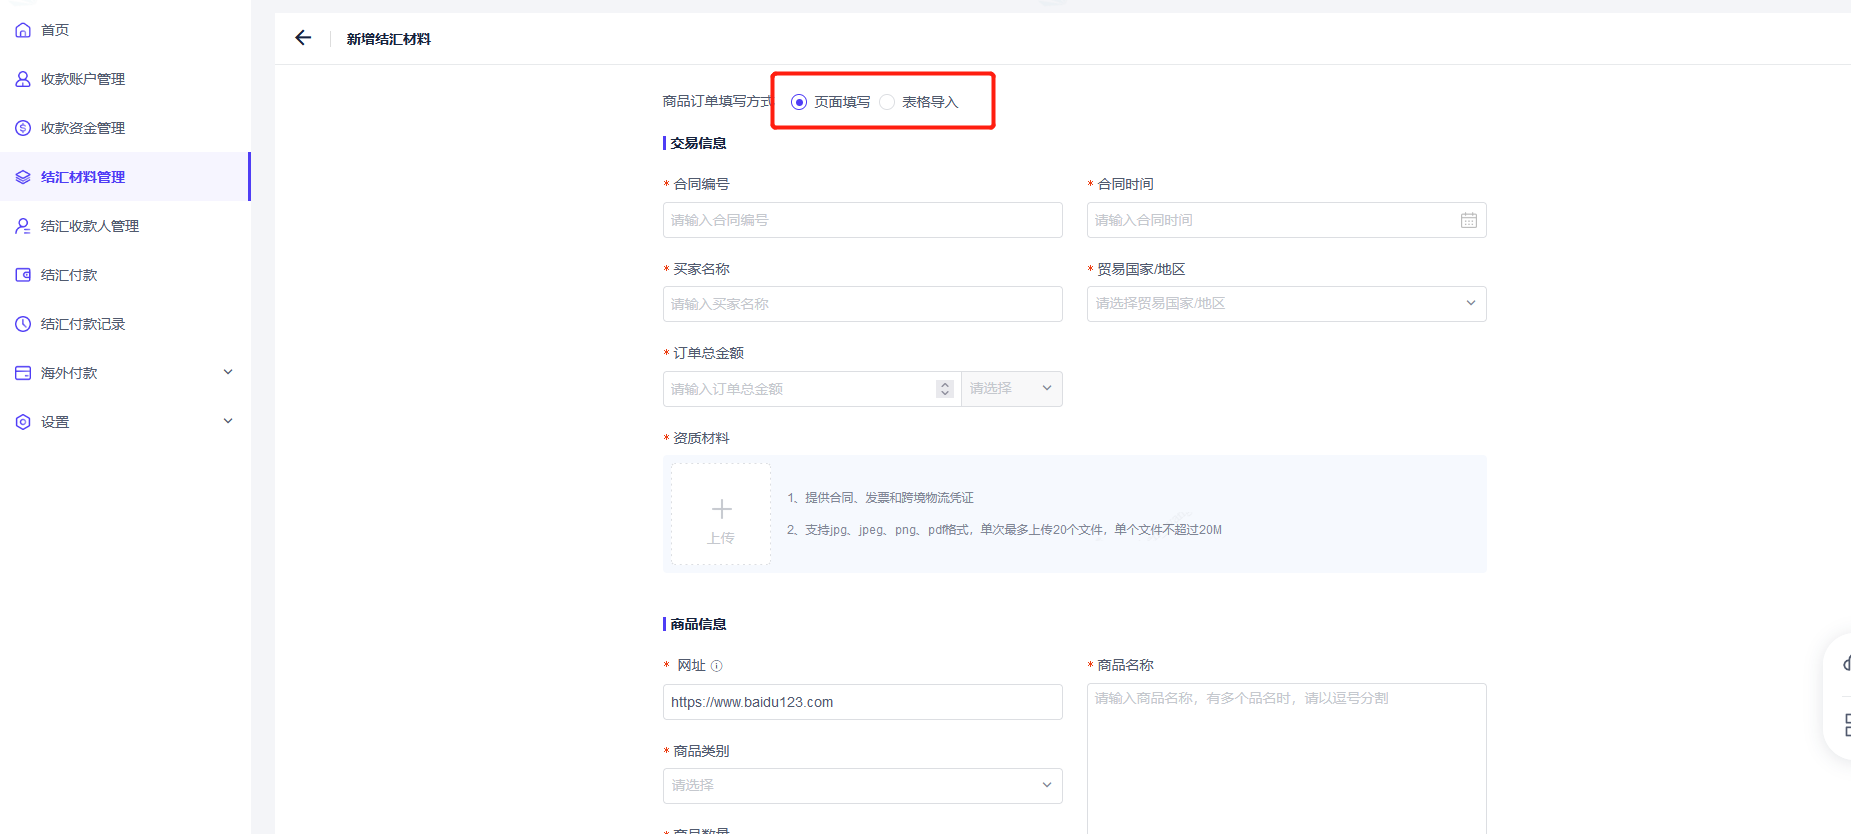This screenshot has height=834, width=1851.
Task: Click the 首页 home icon
Action: [x=23, y=30]
